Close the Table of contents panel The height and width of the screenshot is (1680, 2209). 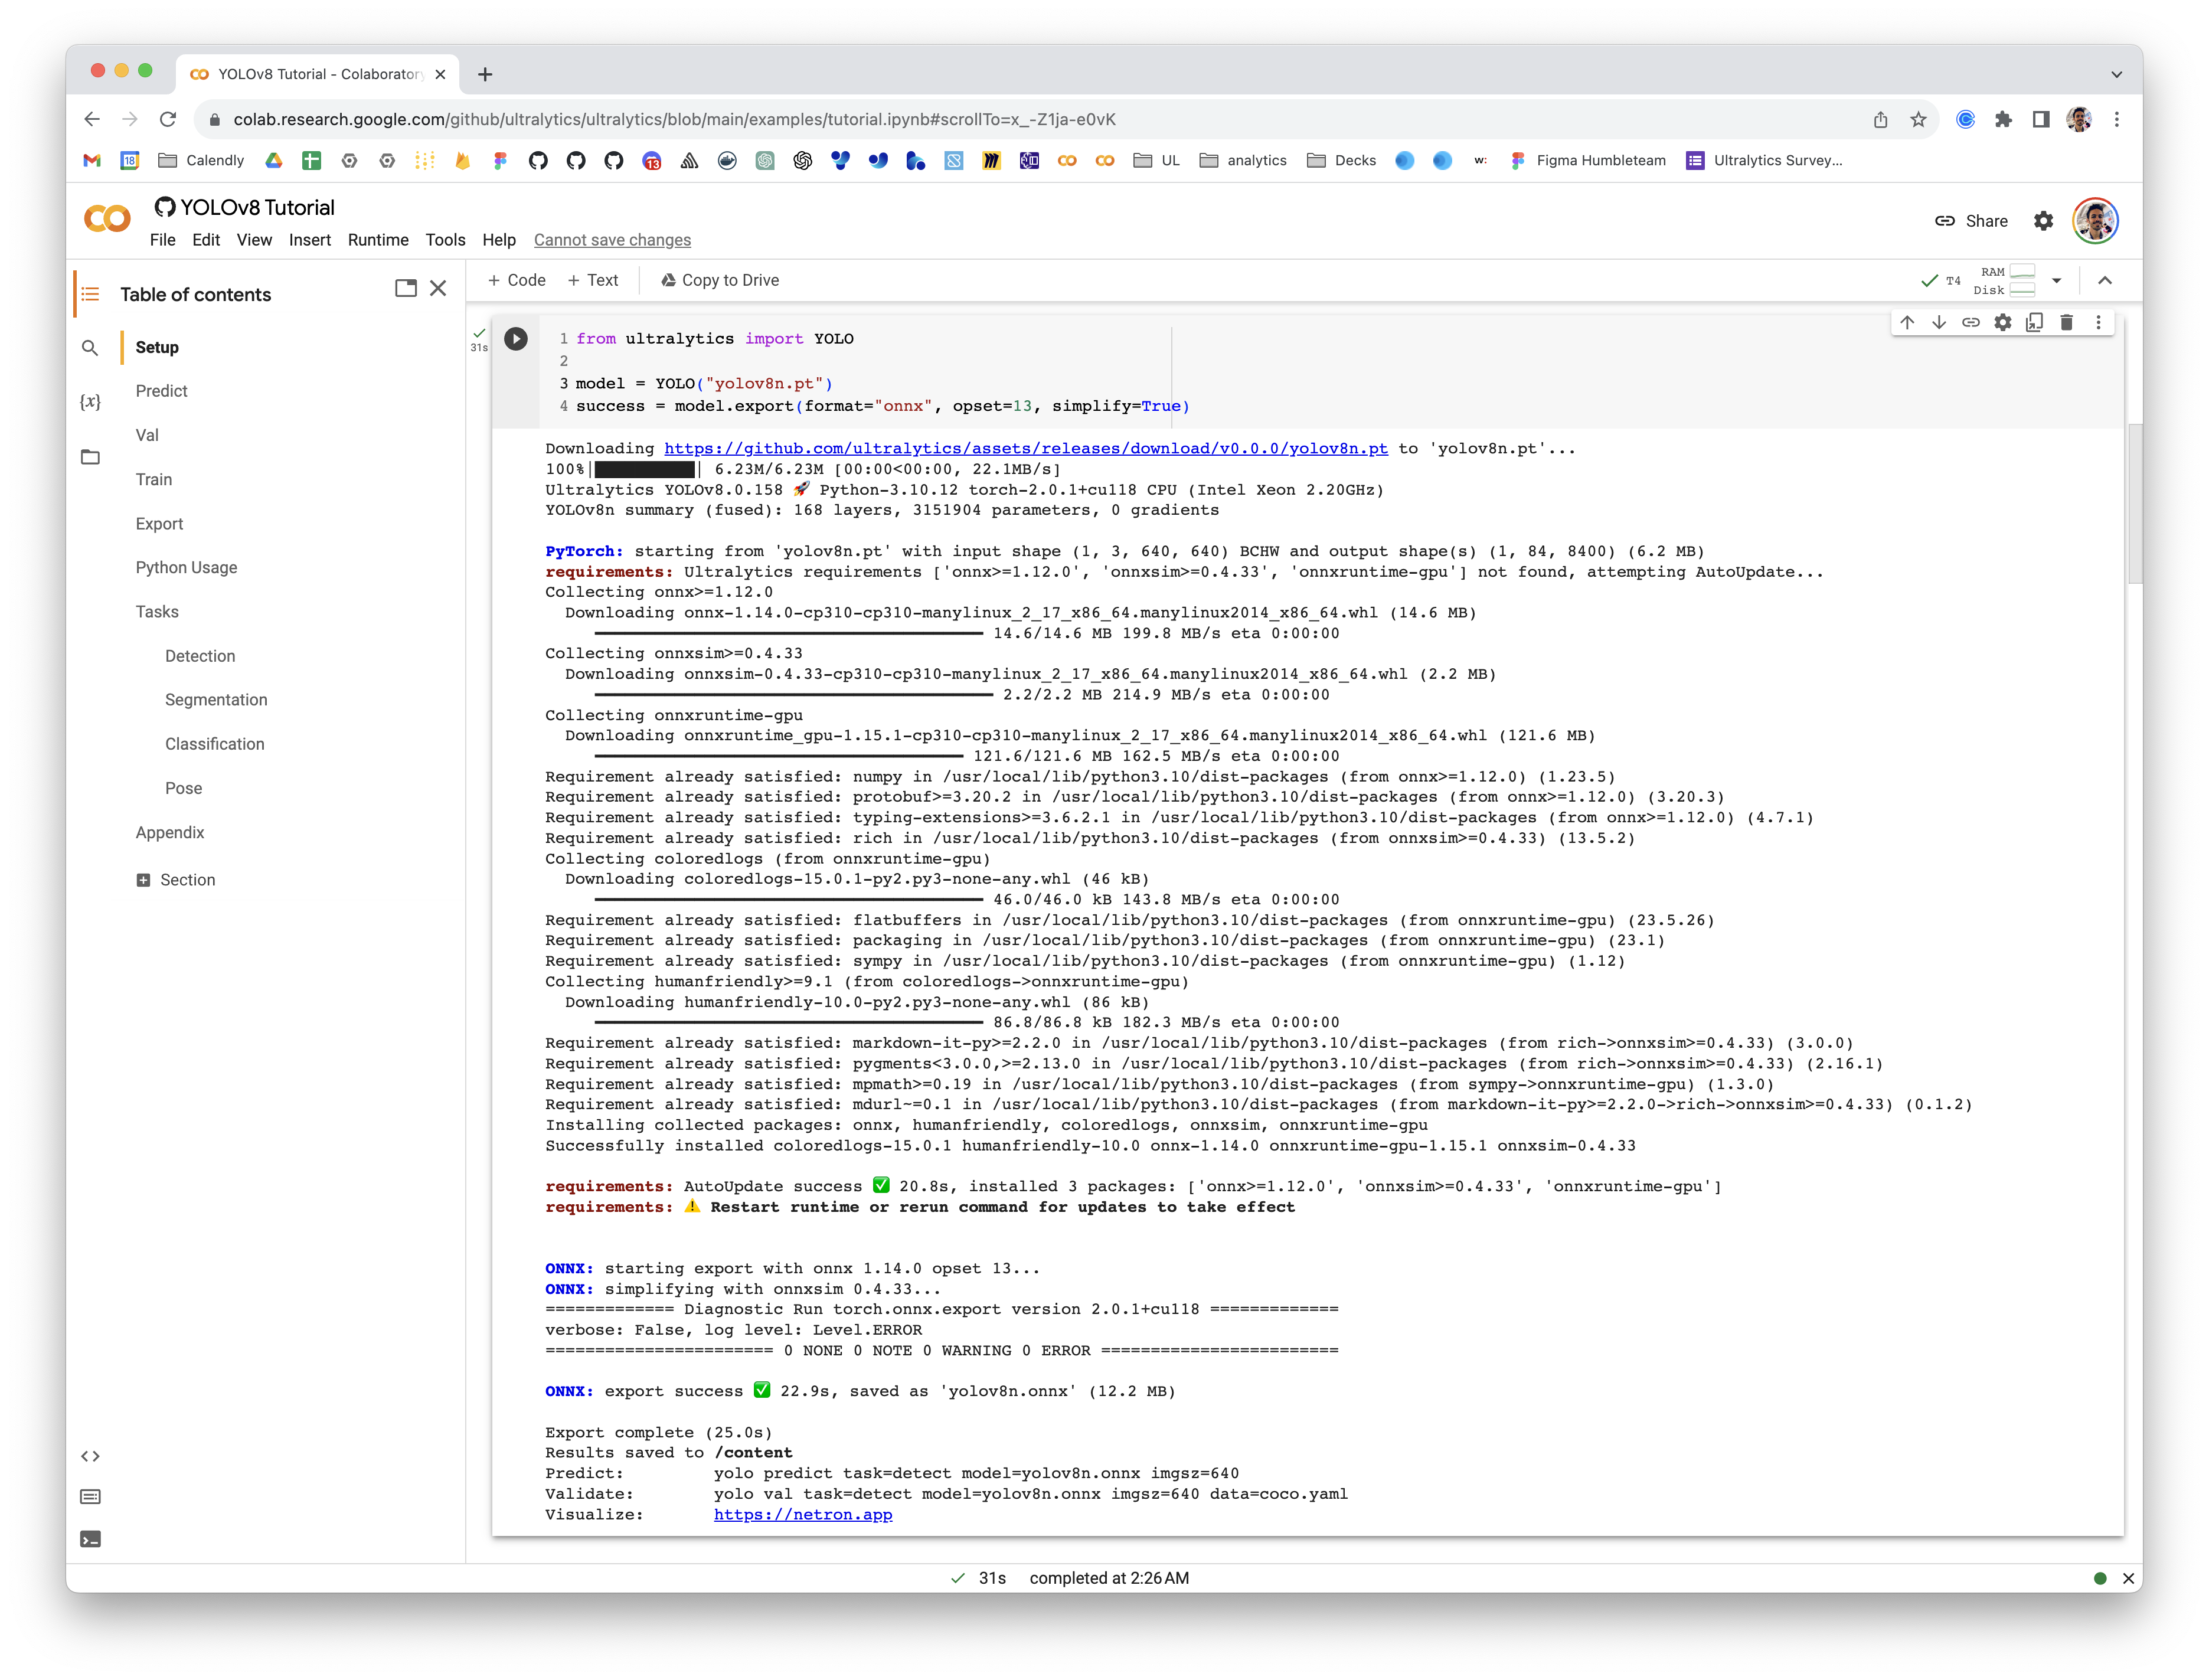(438, 288)
